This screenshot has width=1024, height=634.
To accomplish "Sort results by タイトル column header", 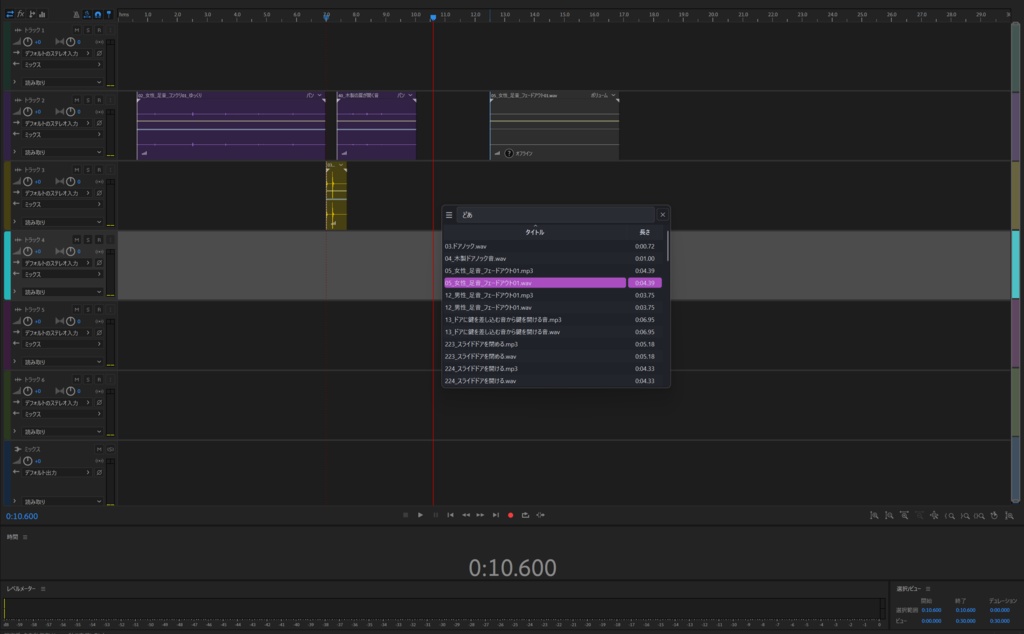I will coord(534,232).
